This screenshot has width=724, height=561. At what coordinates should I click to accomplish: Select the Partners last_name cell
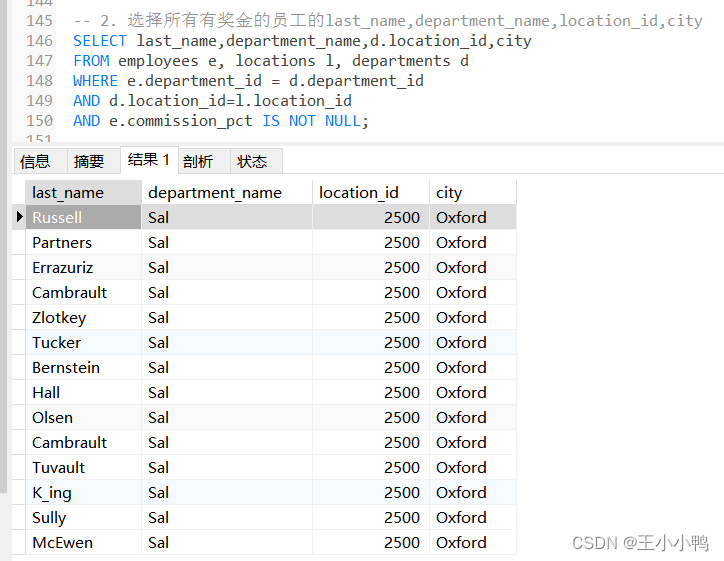point(83,242)
